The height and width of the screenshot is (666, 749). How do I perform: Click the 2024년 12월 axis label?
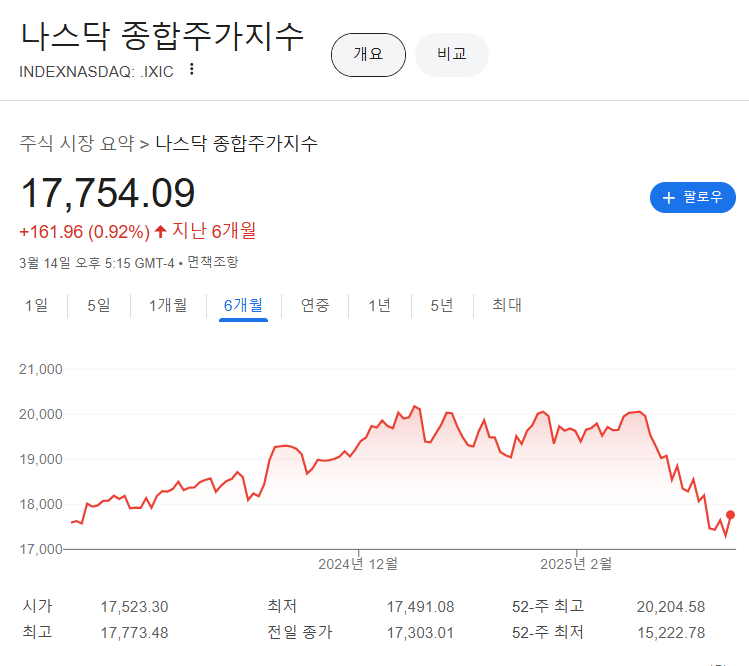[x=358, y=564]
